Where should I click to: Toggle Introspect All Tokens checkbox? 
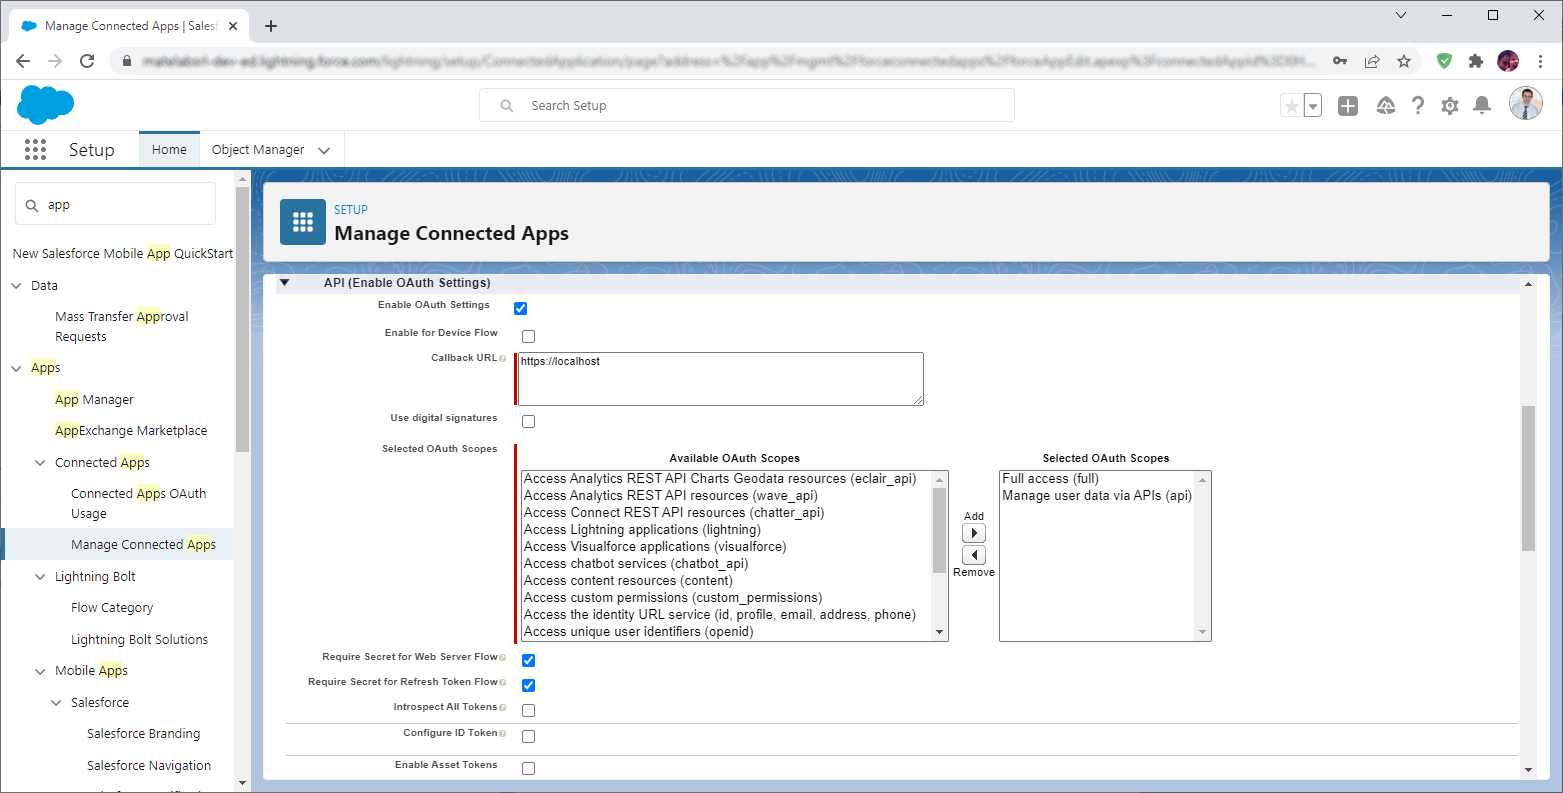[528, 710]
